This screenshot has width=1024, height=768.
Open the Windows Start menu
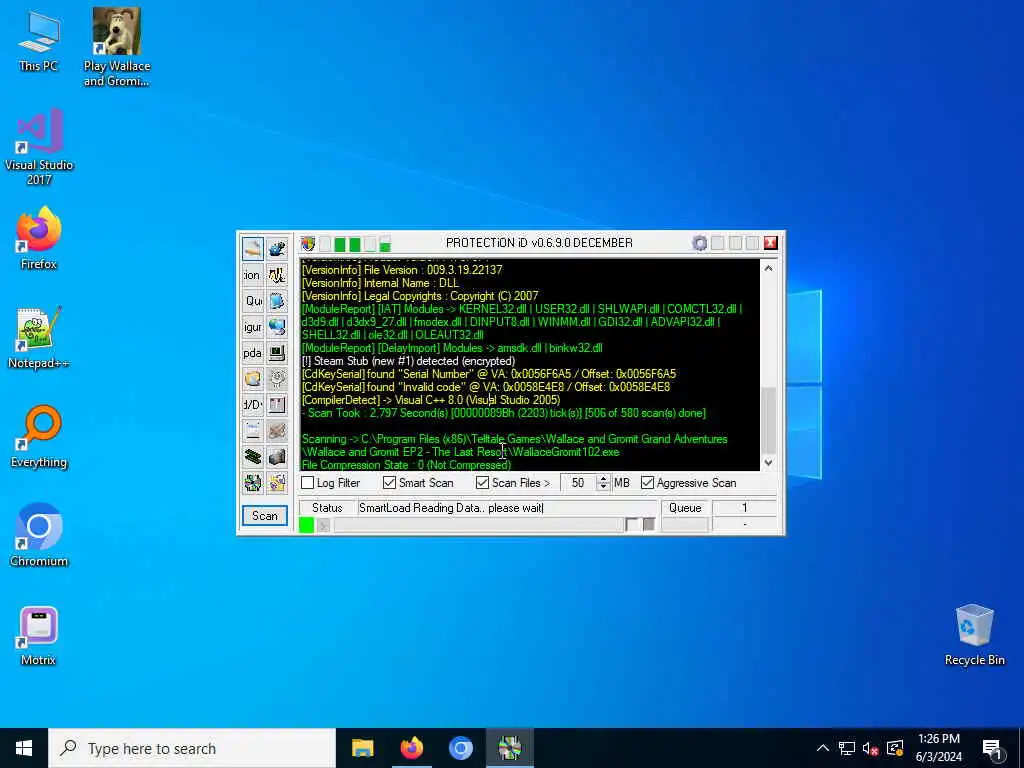[x=24, y=748]
